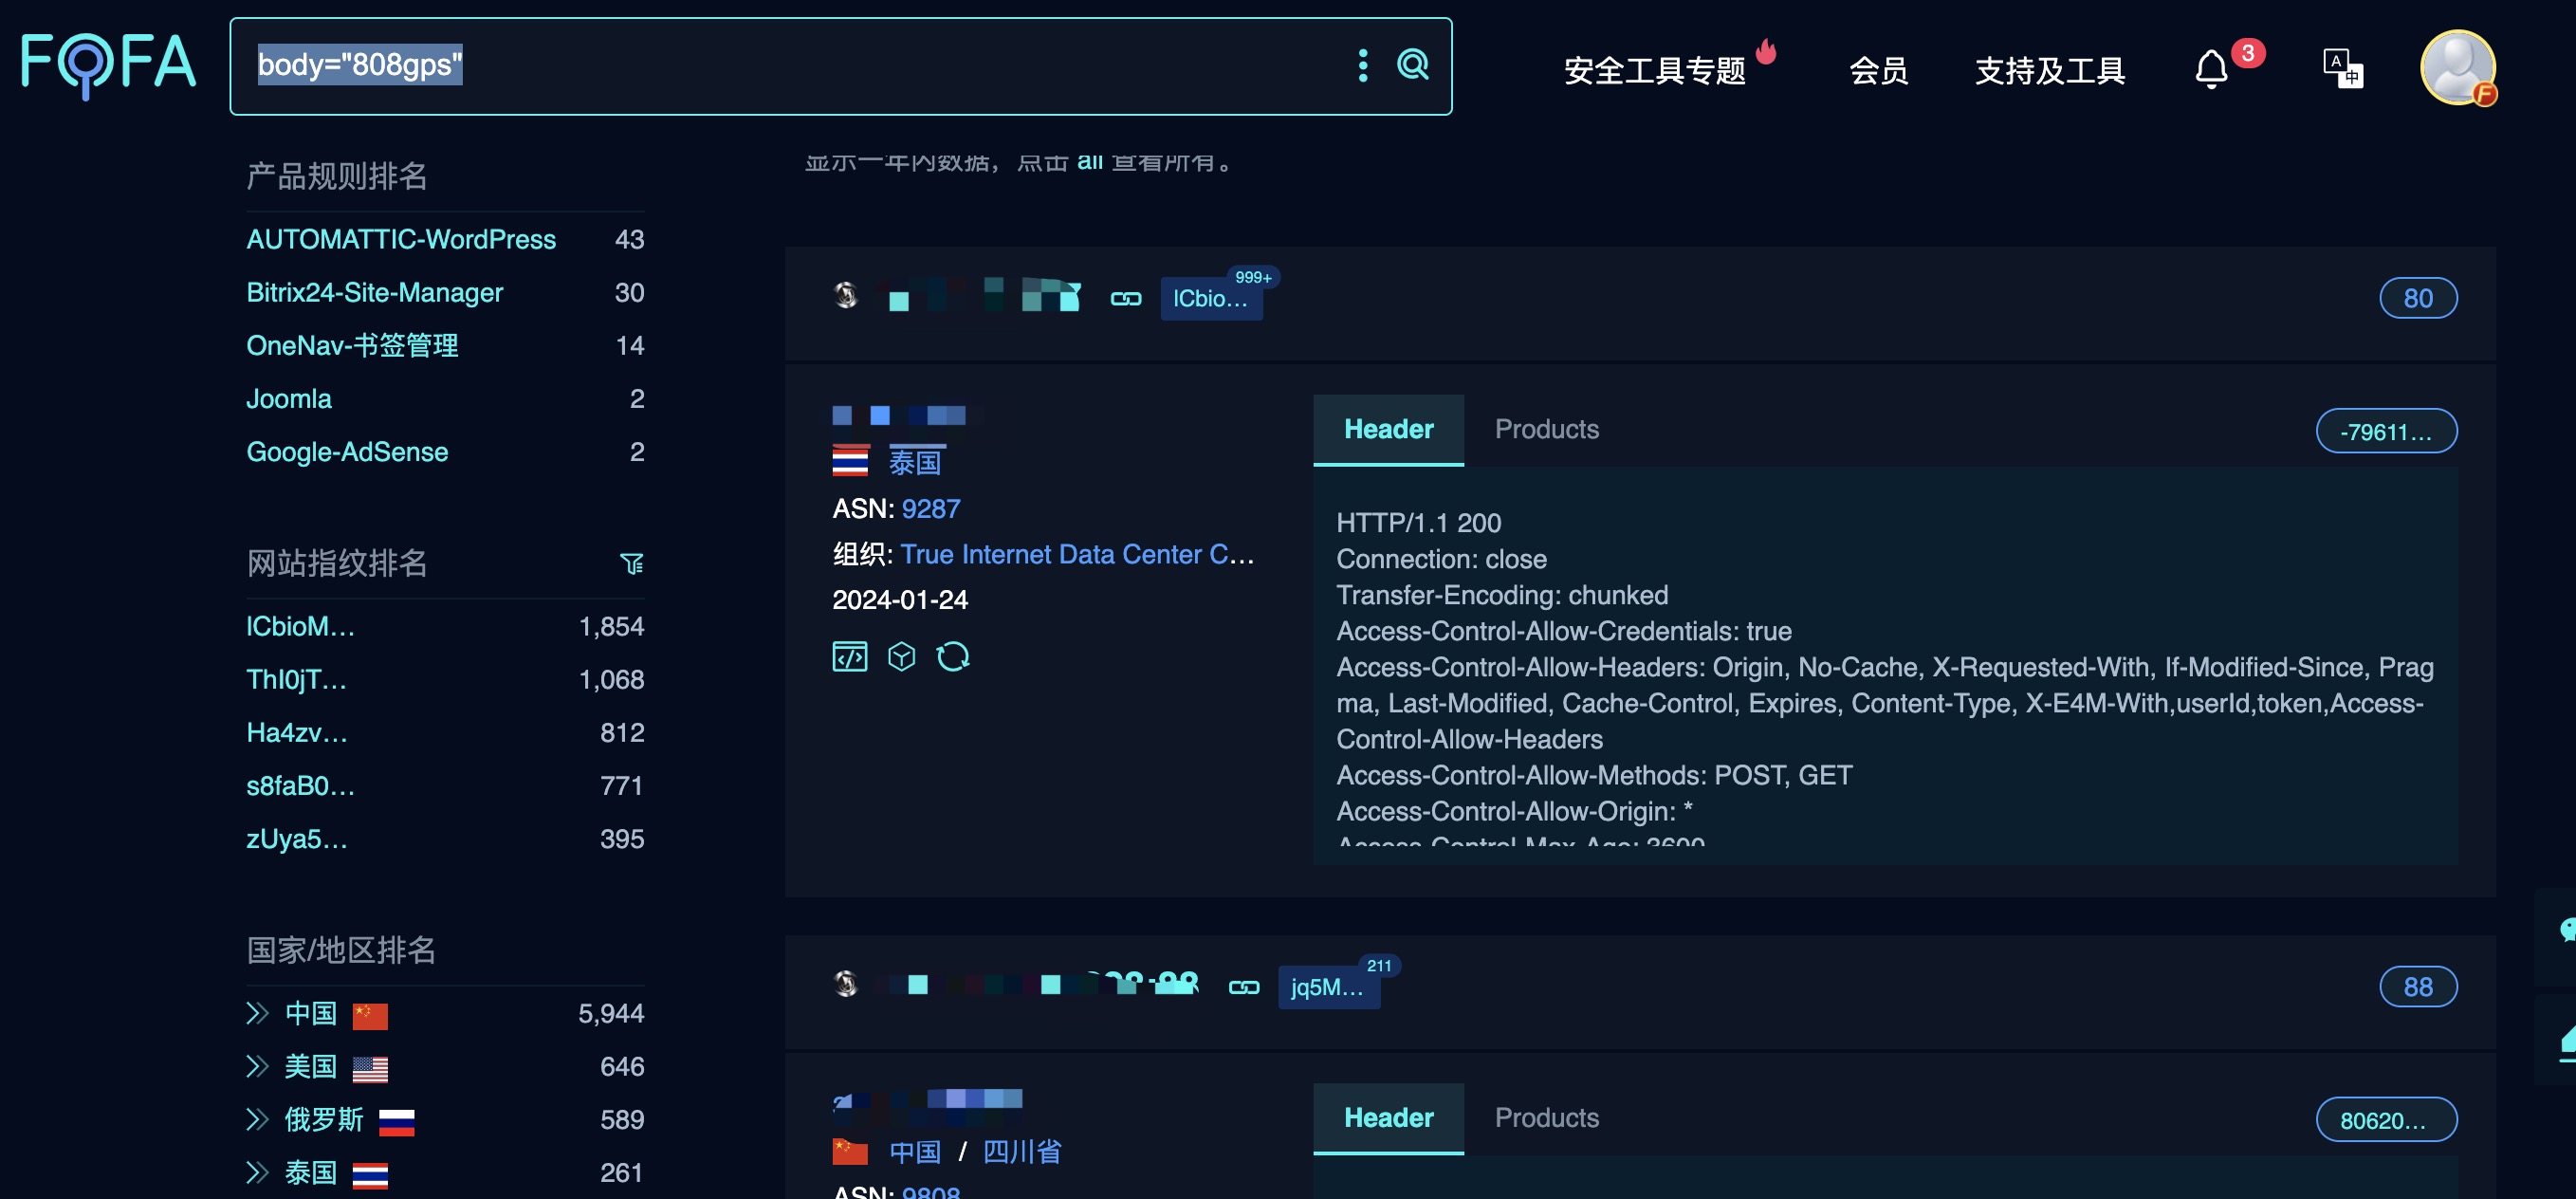Image resolution: width=2576 pixels, height=1199 pixels.
Task: Switch to the Products tab
Action: 1546,429
